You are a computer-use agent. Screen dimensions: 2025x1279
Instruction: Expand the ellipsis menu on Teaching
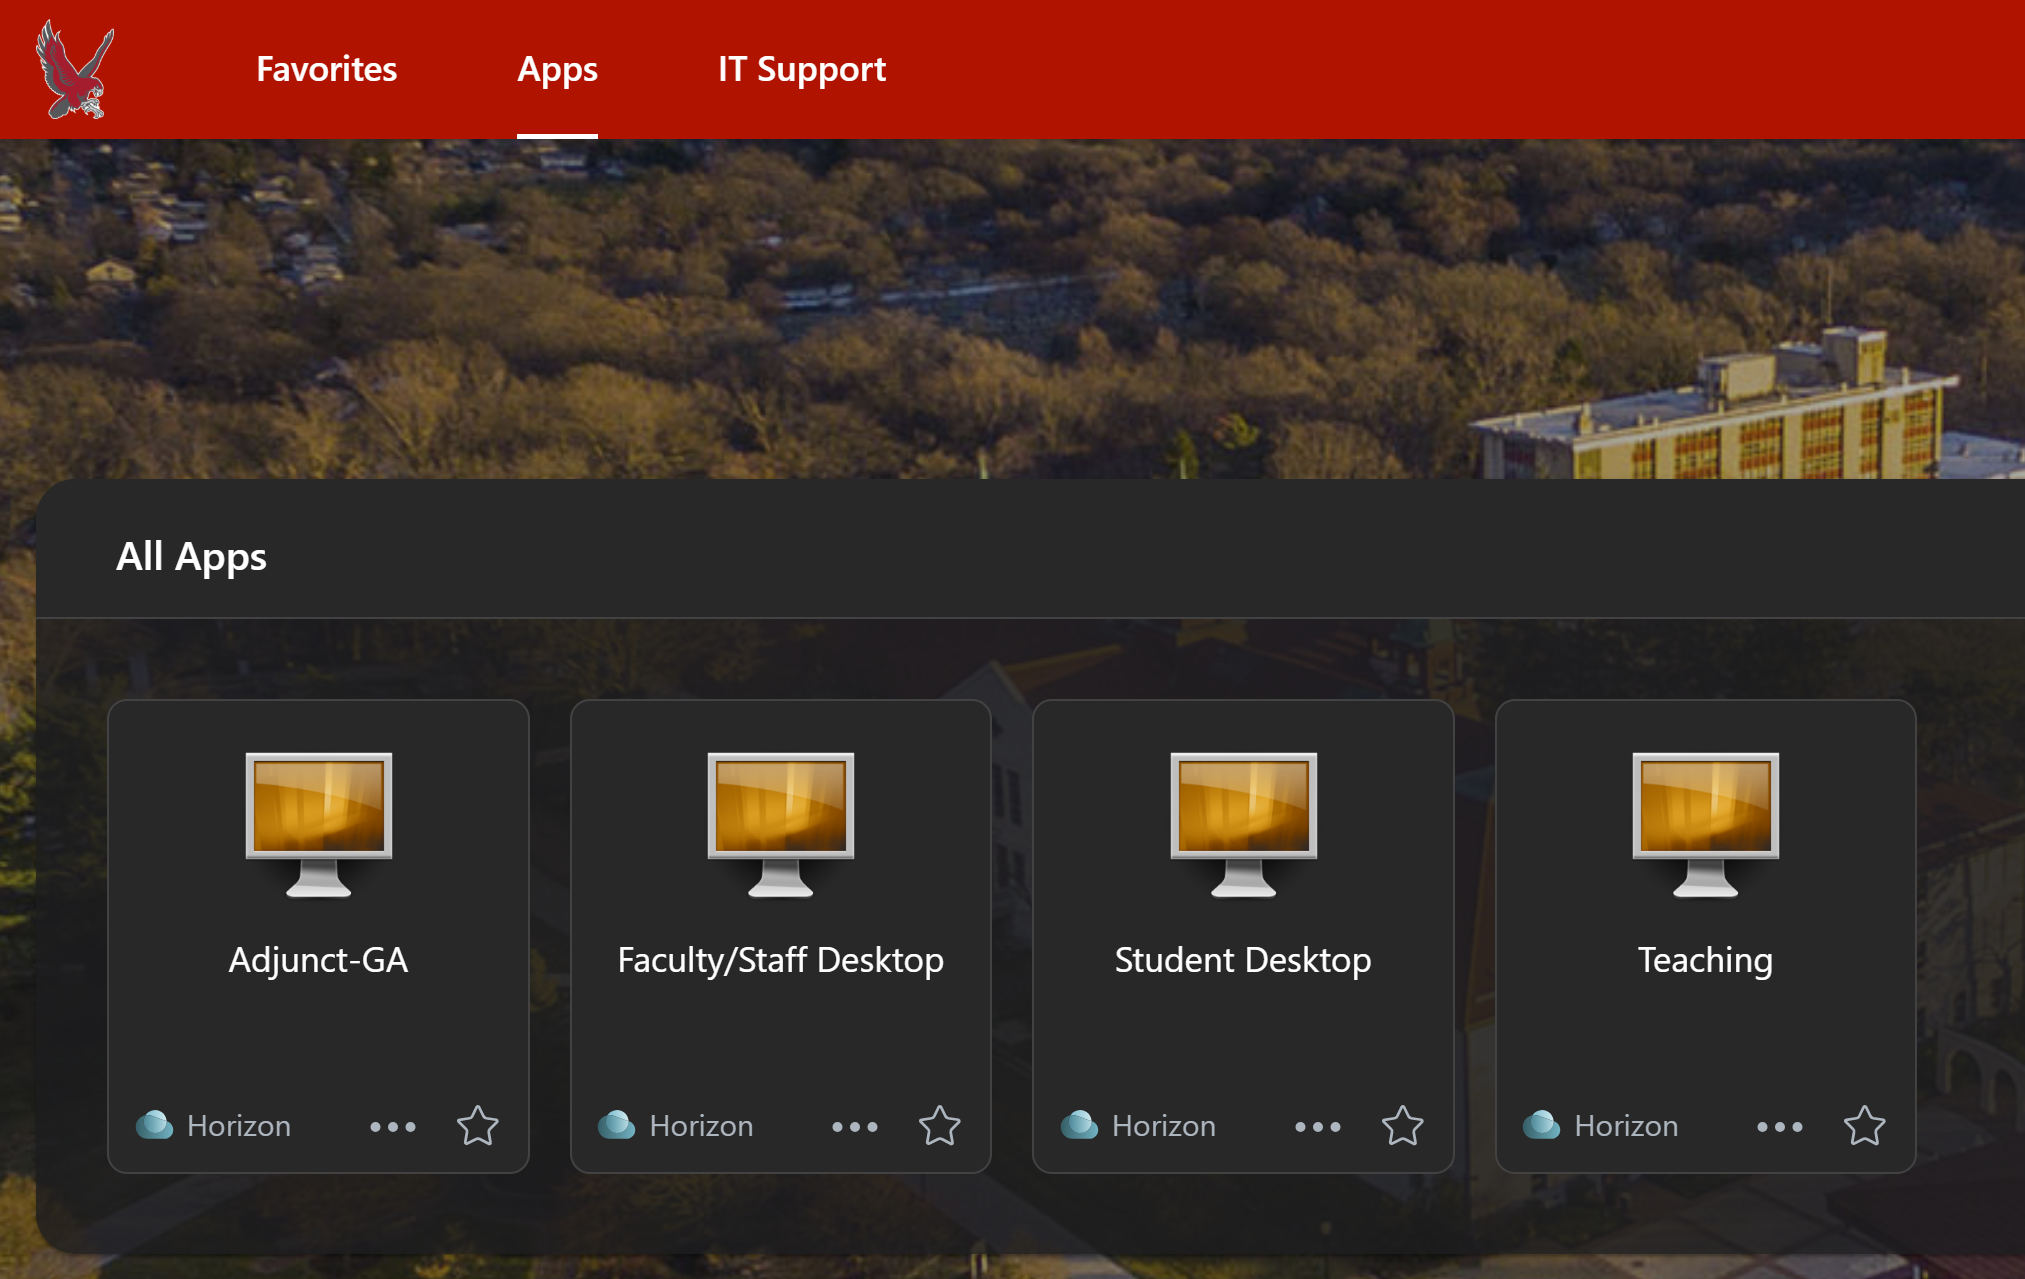pyautogui.click(x=1780, y=1126)
